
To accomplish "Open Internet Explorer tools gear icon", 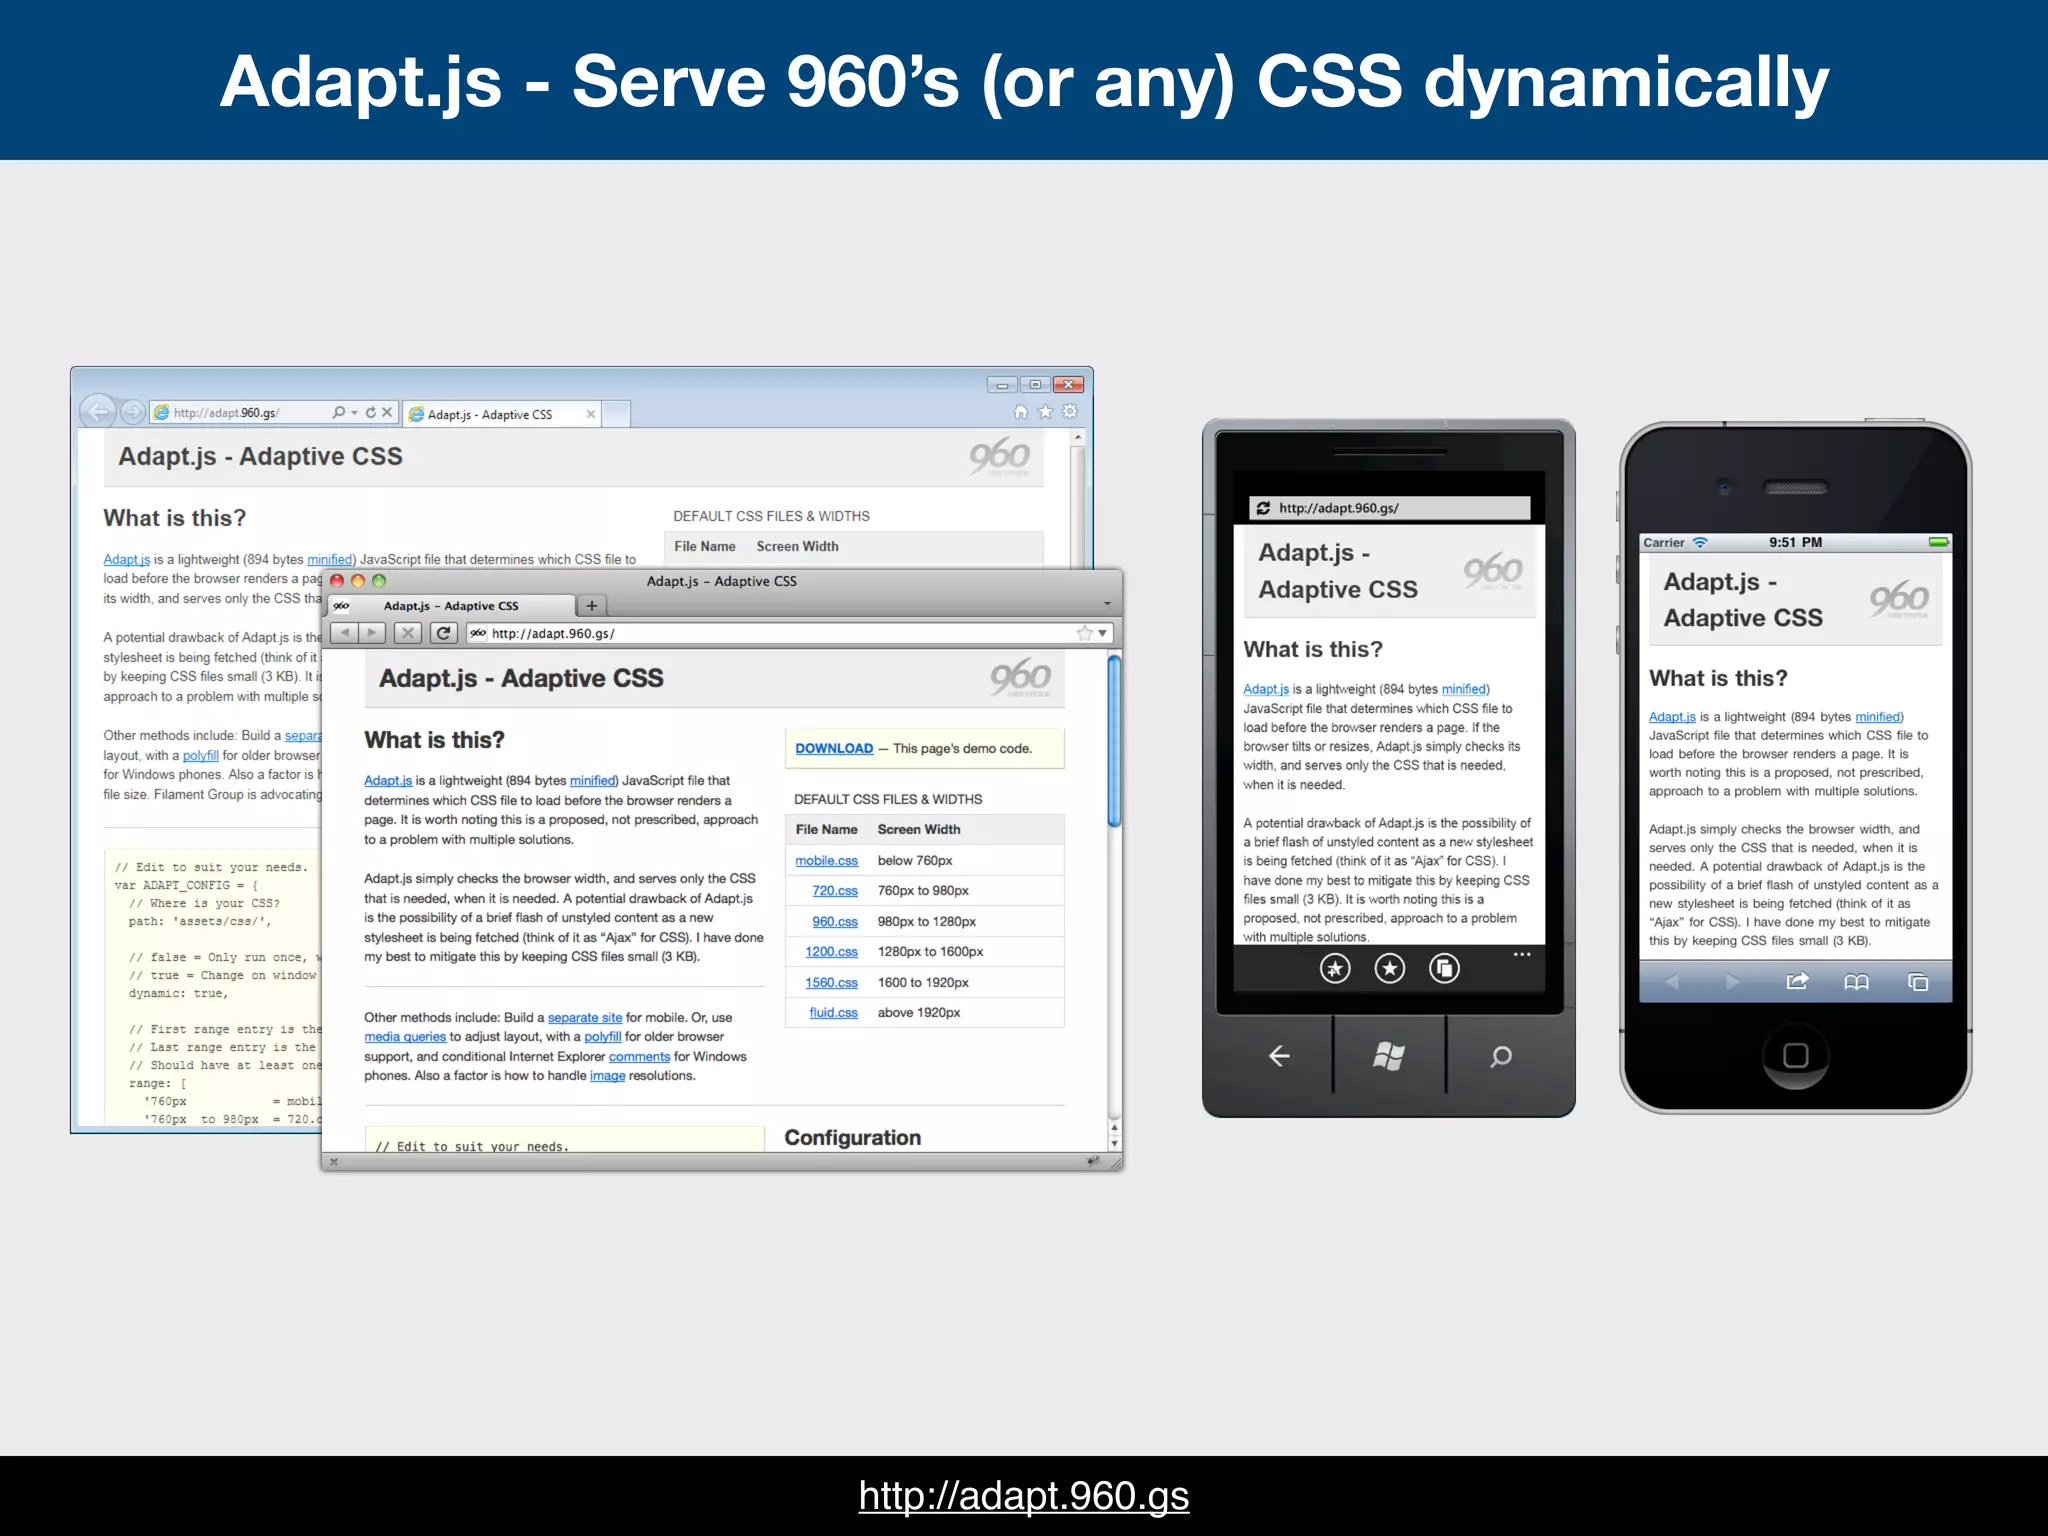I will 1070,412.
